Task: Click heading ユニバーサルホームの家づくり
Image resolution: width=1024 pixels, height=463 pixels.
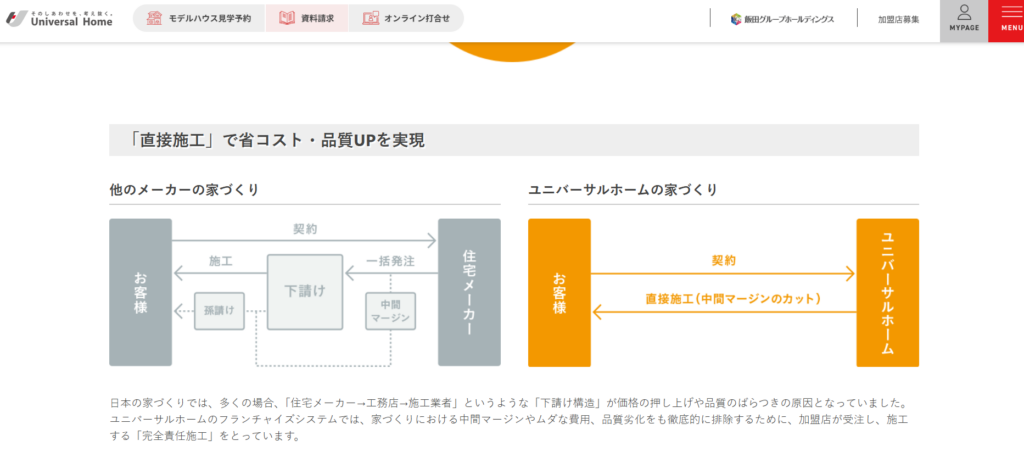Action: (x=623, y=190)
